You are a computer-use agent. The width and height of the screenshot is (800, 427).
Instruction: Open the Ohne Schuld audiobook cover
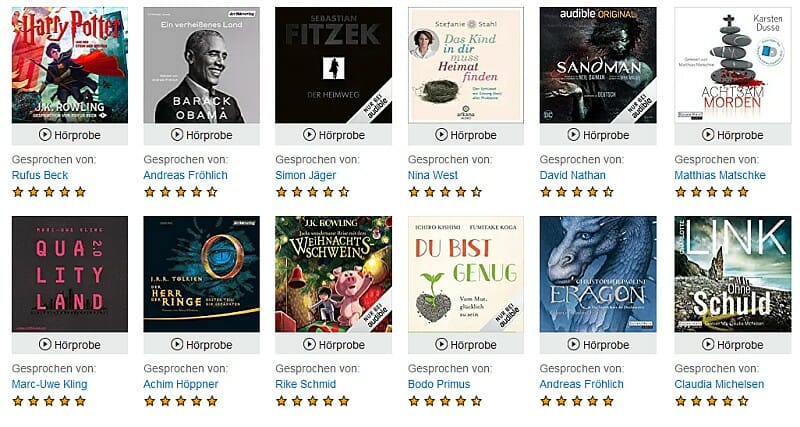pos(733,274)
